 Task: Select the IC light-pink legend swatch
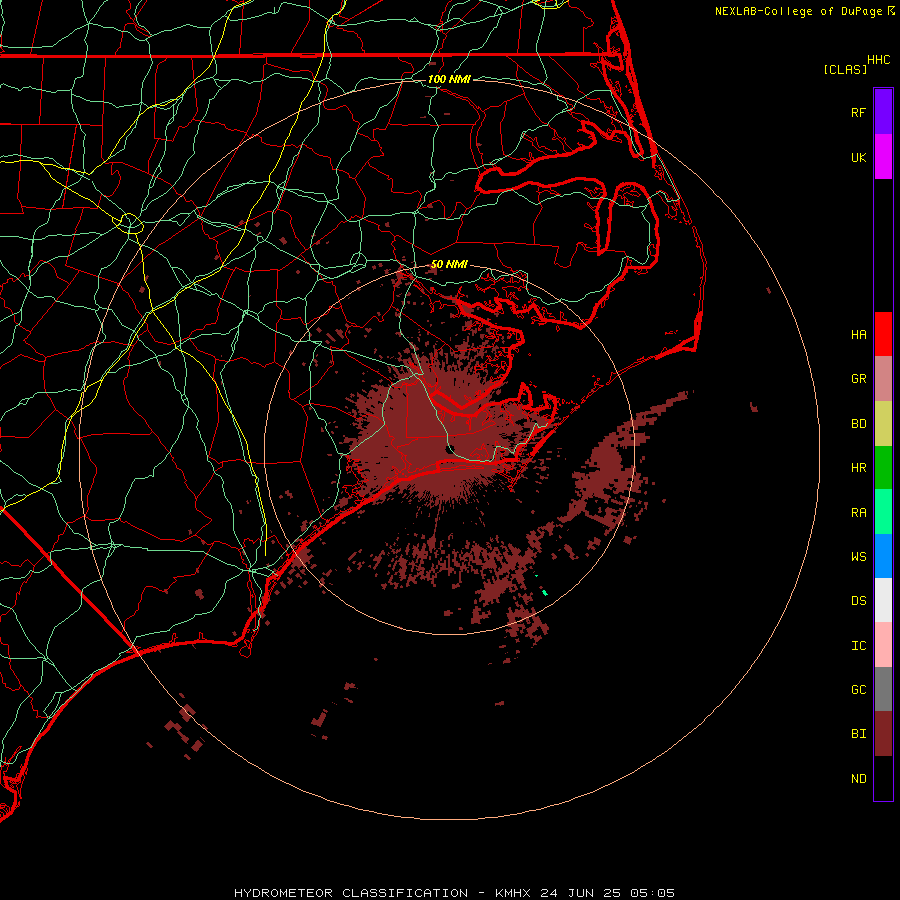tap(883, 645)
